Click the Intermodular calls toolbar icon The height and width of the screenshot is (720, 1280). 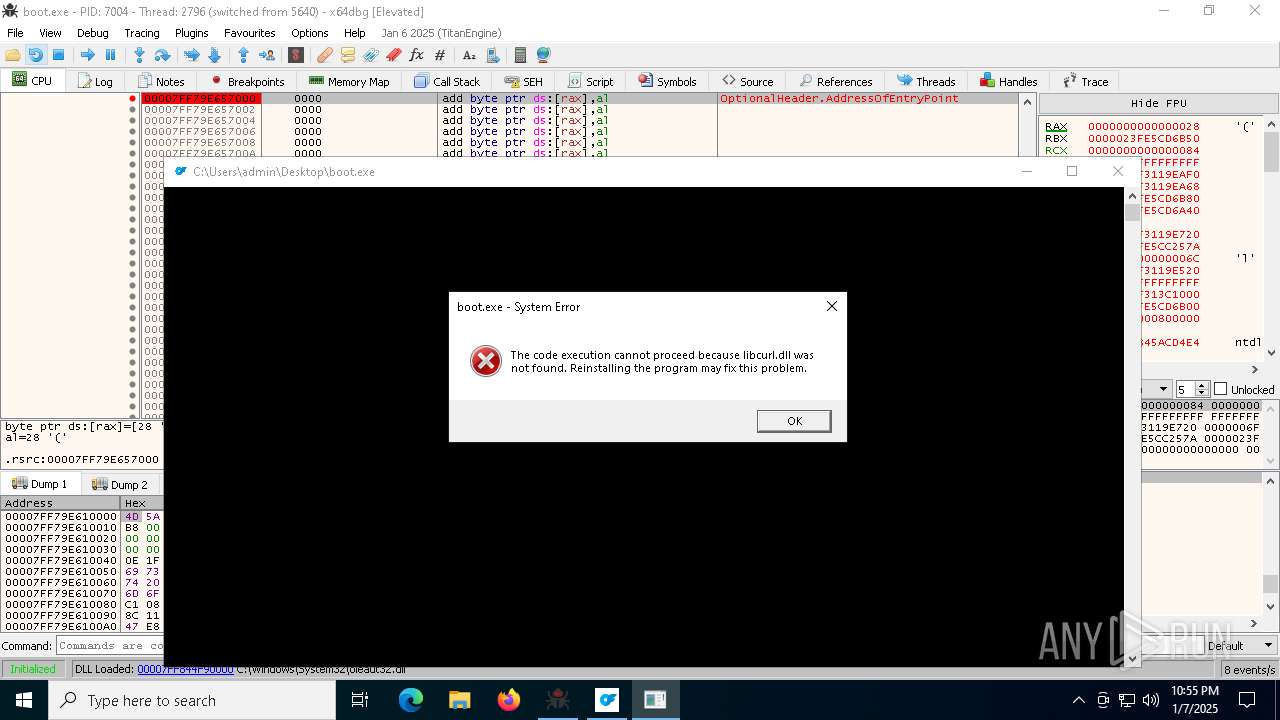(492, 55)
